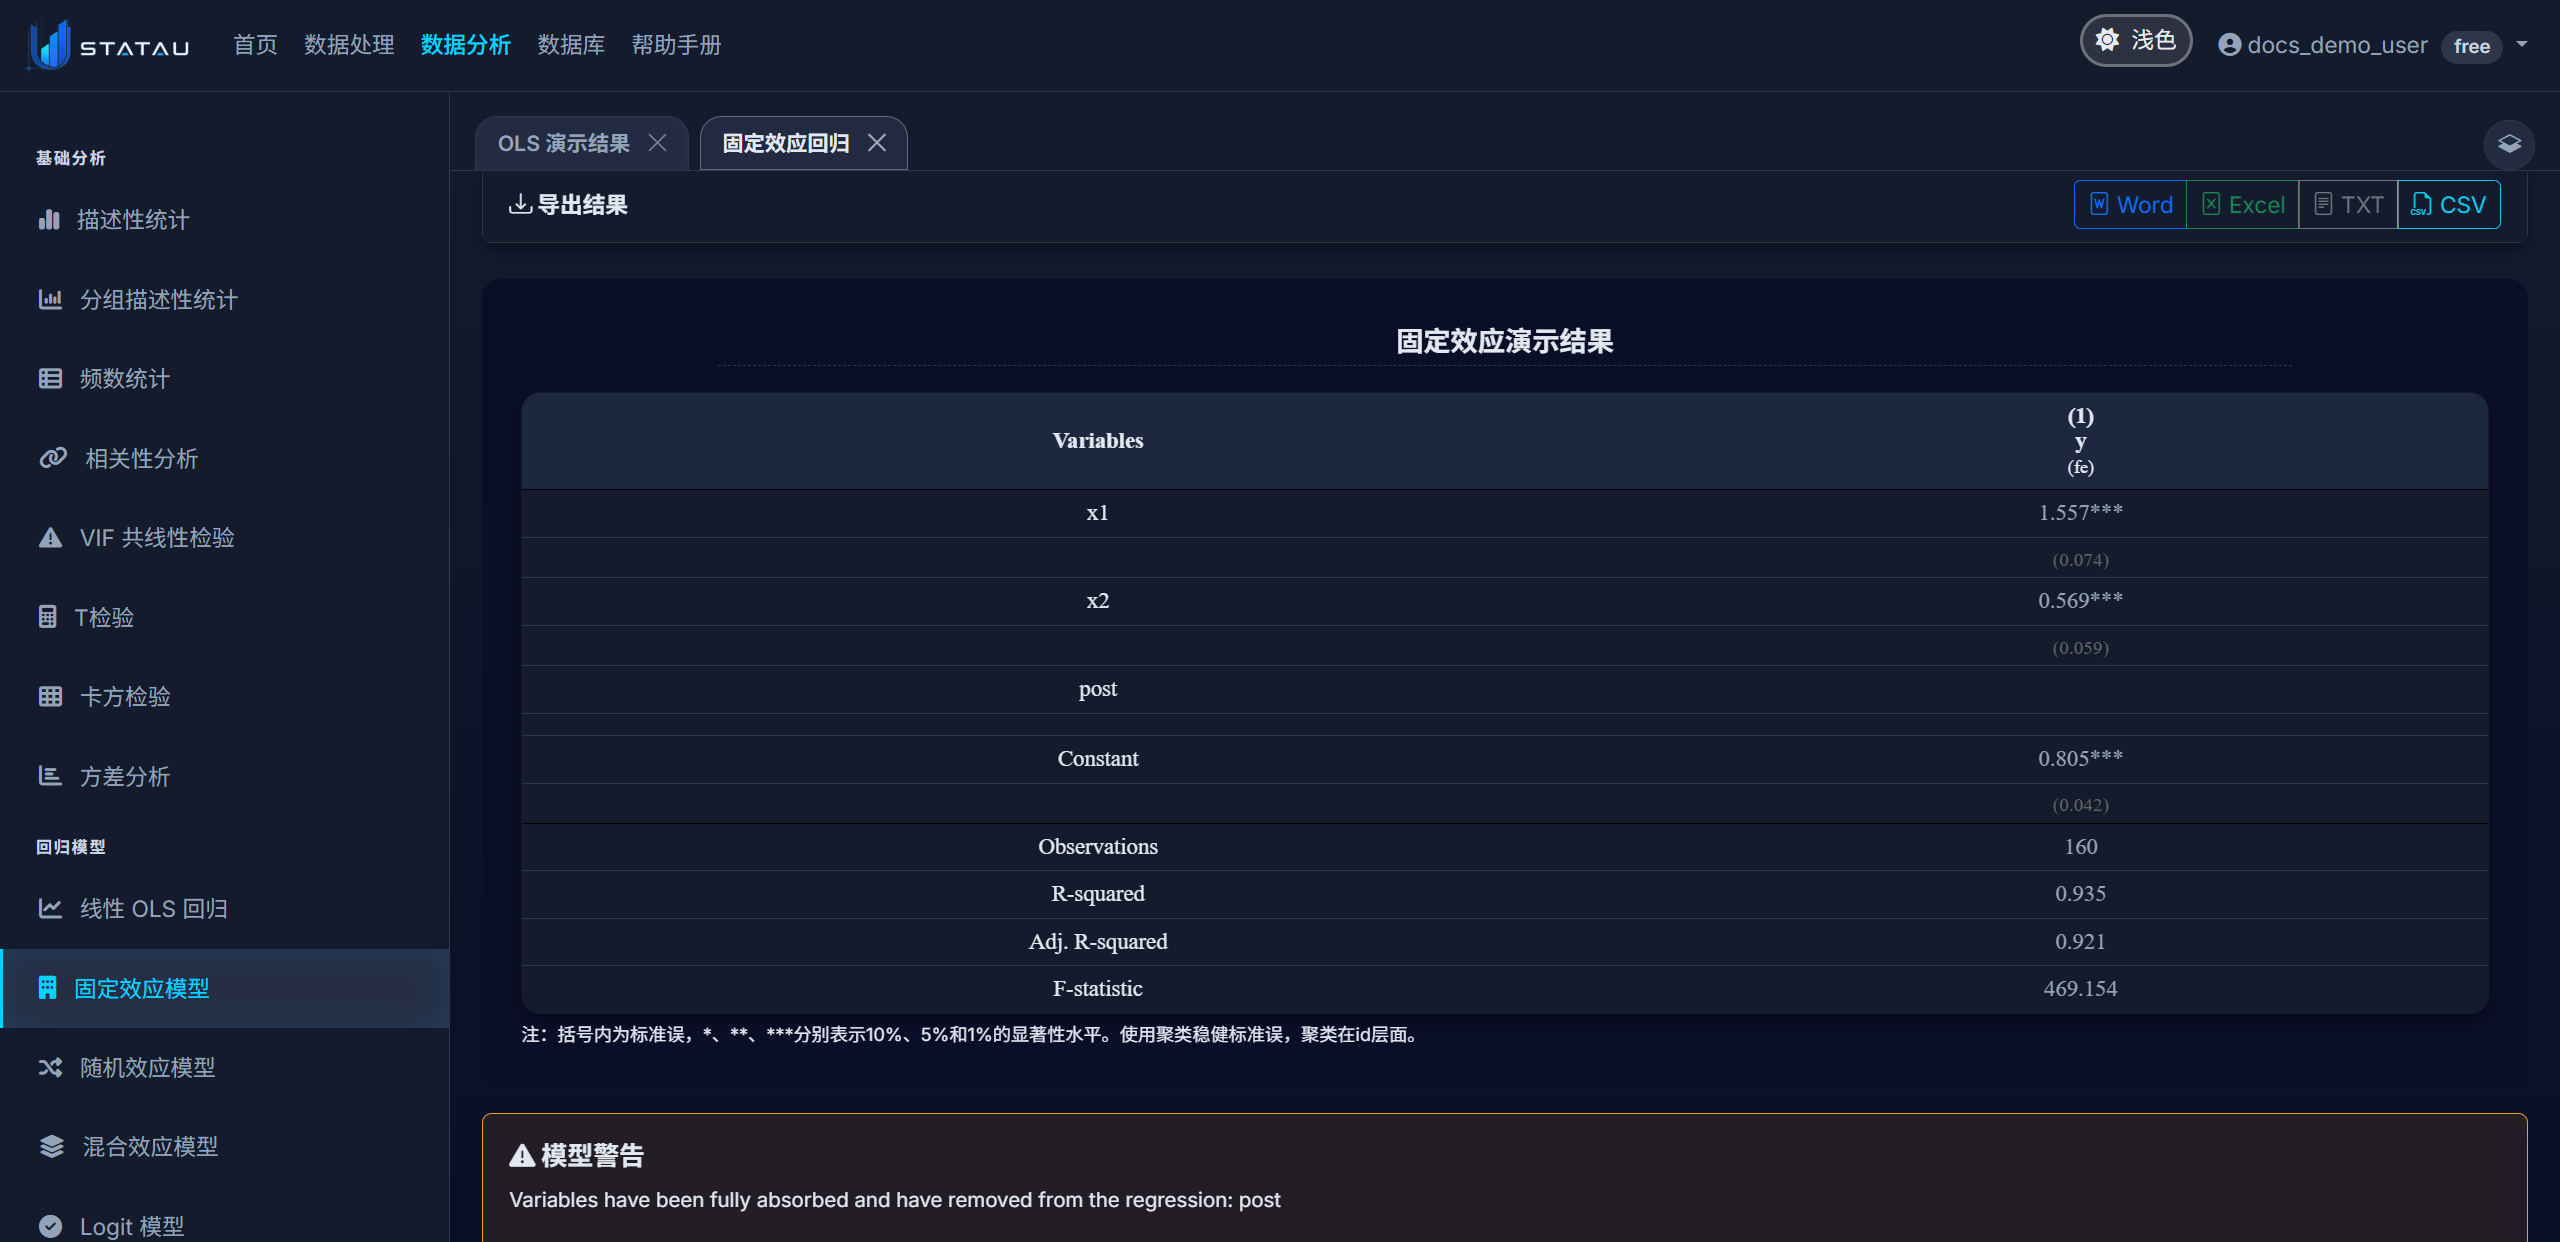The width and height of the screenshot is (2560, 1242).
Task: Open the 帮助手册 menu
Action: coord(676,45)
